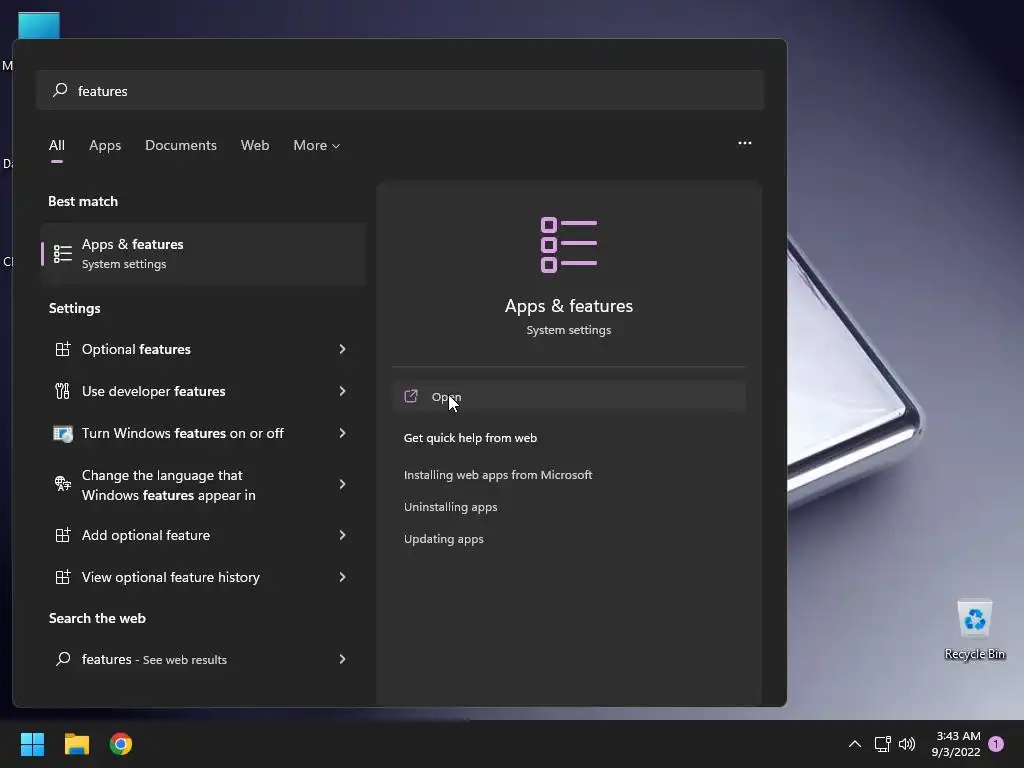Viewport: 1024px width, 768px height.
Task: Open the Uninstalling apps help link
Action: [451, 507]
